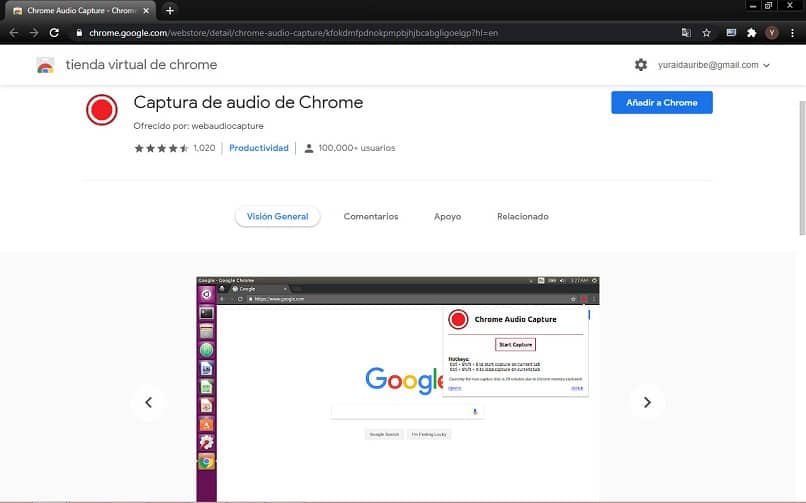Reload the page with the refresh icon
This screenshot has width=806, height=503.
point(54,33)
